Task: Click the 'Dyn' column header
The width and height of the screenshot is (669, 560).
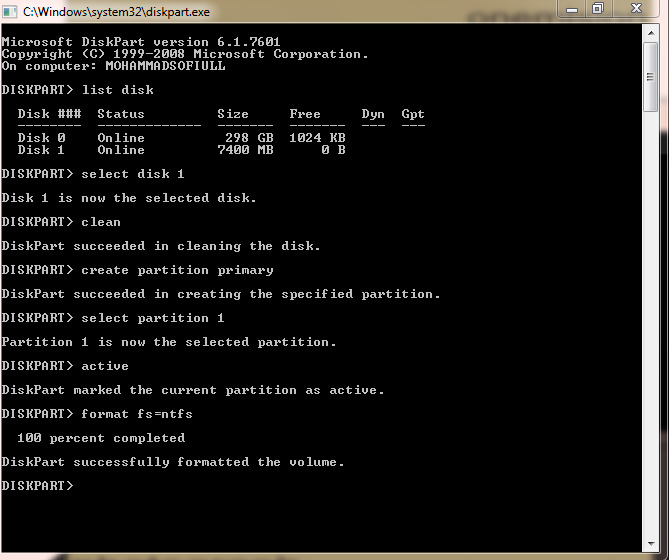Action: coord(373,114)
